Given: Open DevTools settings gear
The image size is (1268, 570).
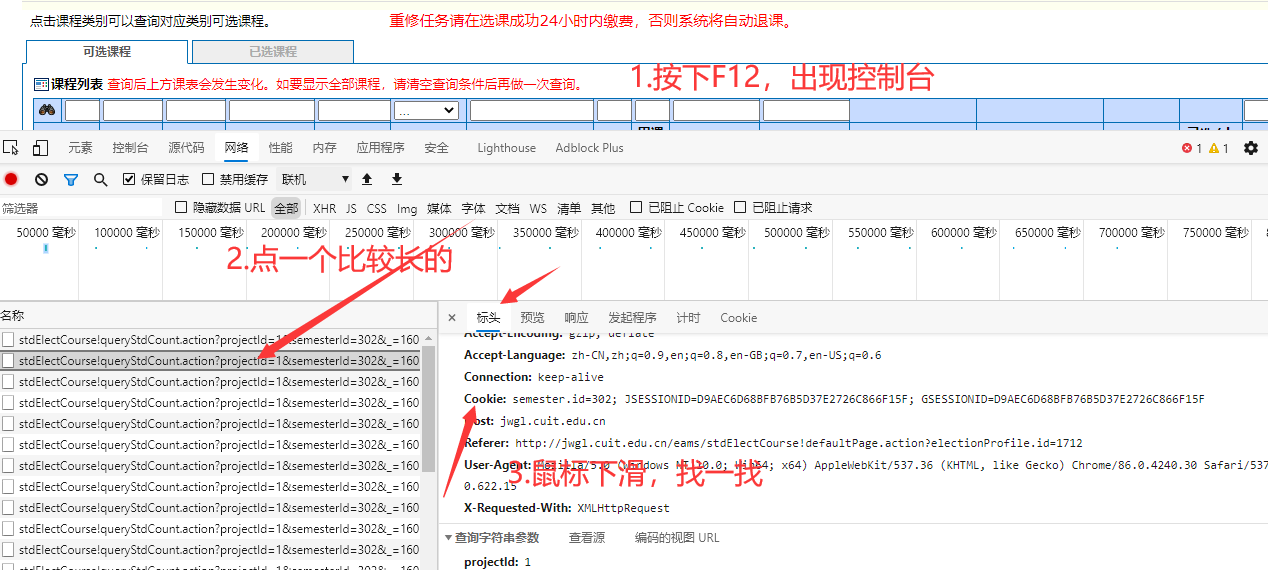Looking at the screenshot, I should point(1251,148).
